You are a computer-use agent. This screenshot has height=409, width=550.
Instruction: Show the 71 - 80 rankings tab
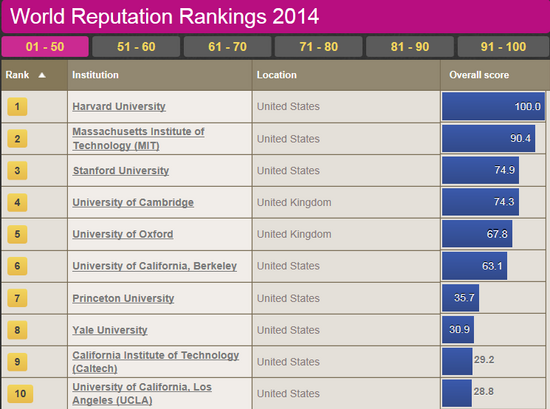pyautogui.click(x=318, y=47)
